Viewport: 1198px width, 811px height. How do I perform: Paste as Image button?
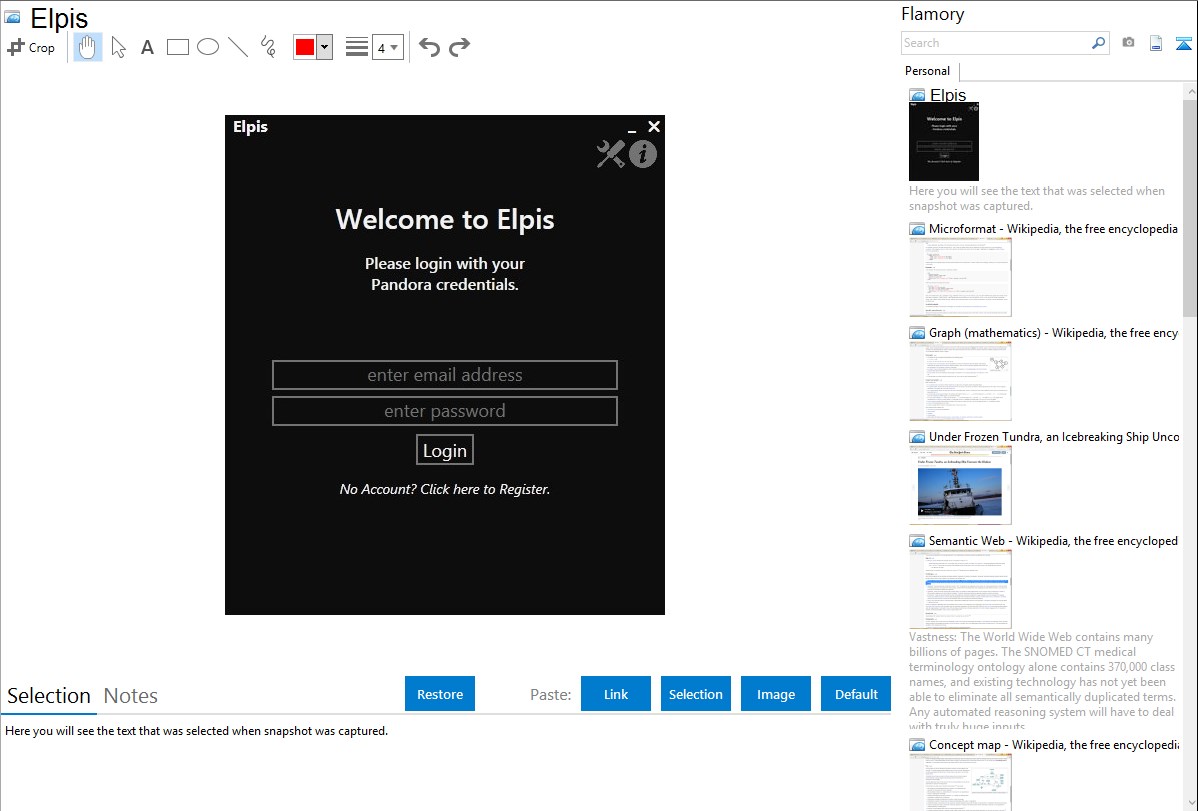coord(776,694)
